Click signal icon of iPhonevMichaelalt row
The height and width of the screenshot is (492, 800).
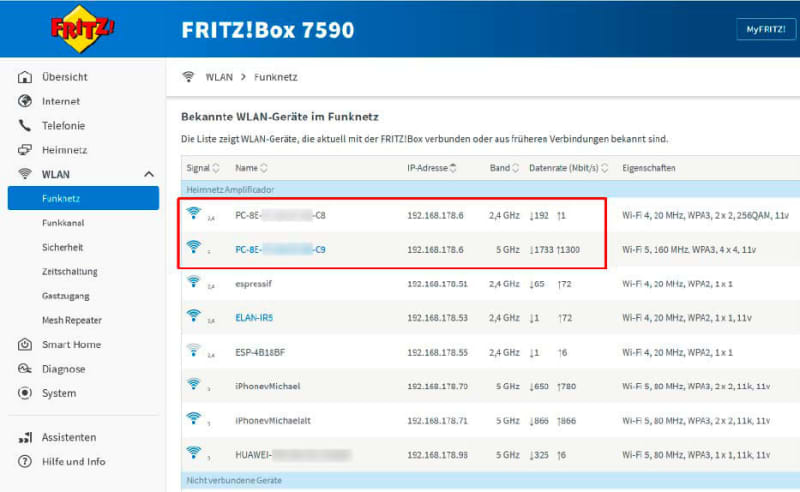193,418
